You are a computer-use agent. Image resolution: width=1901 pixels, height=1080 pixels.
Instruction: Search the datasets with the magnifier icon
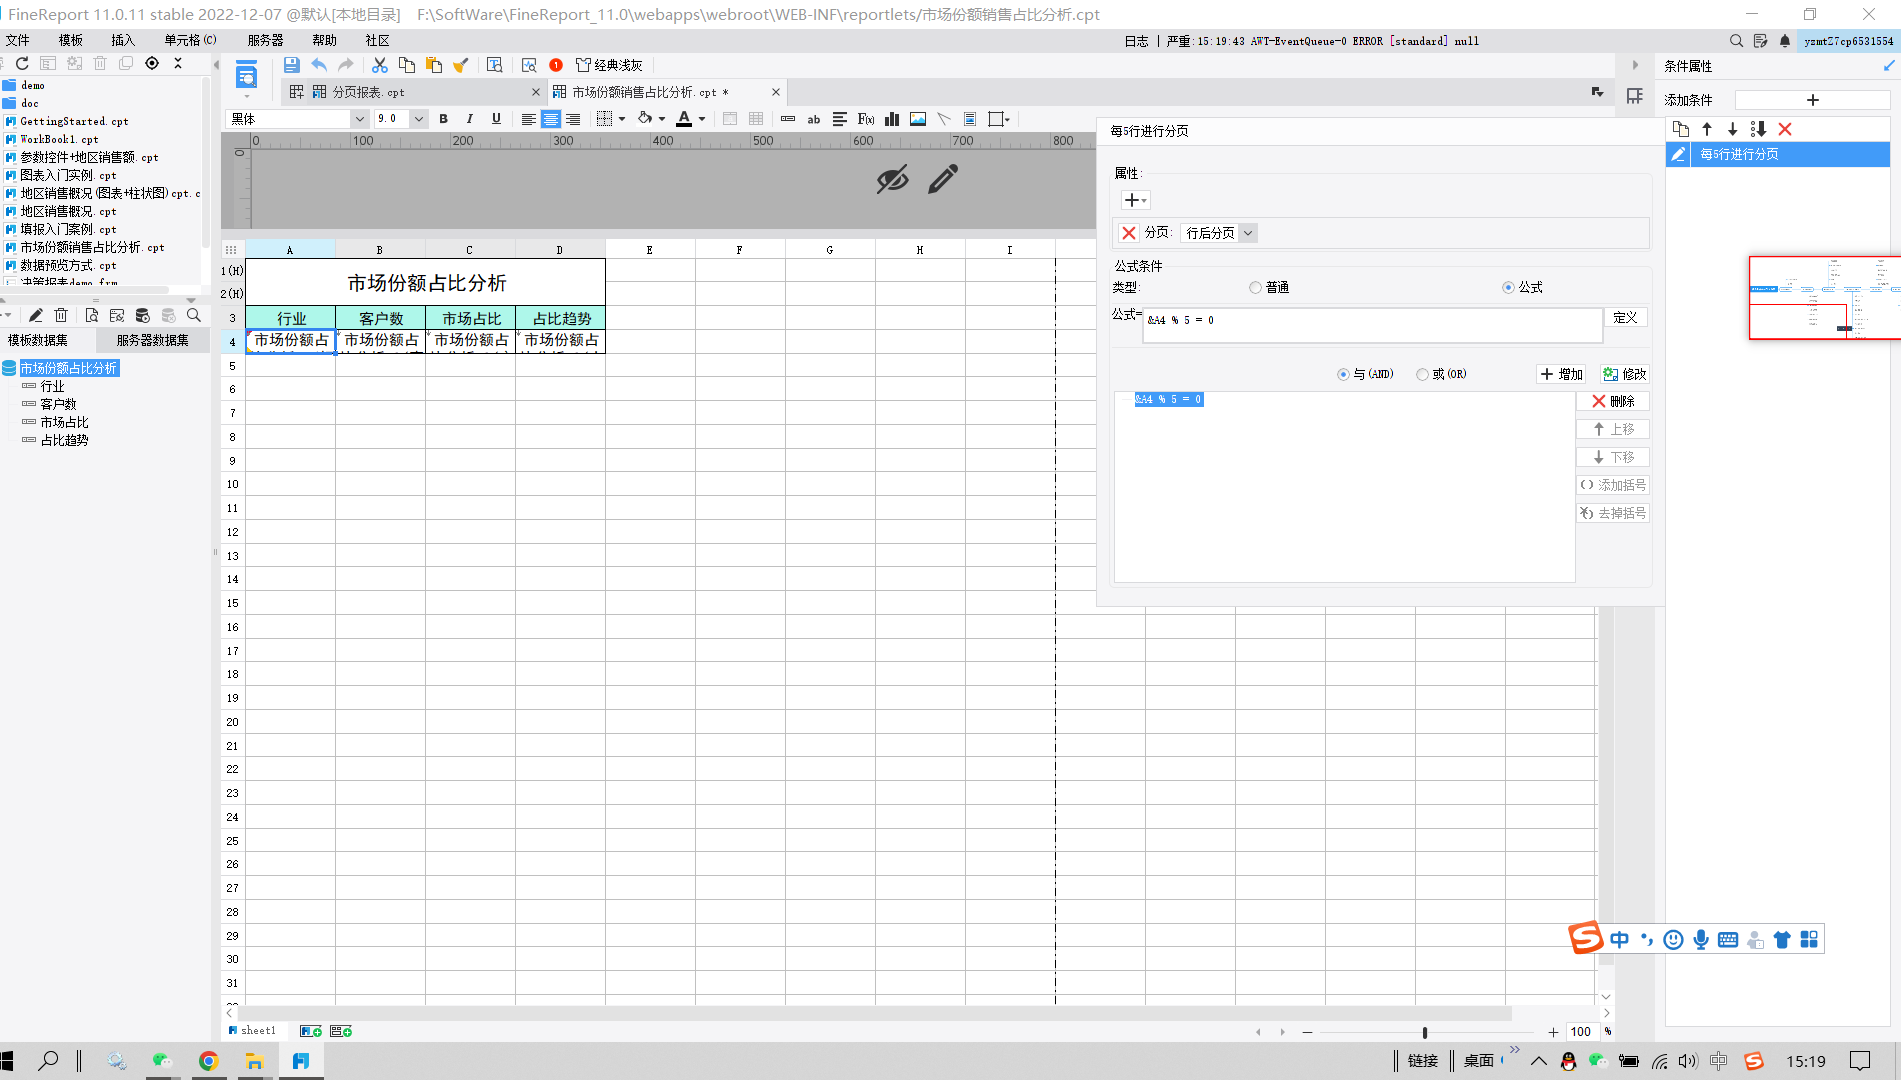(194, 315)
